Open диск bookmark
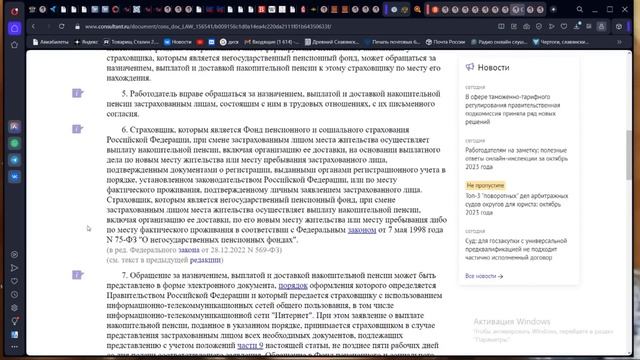The width and height of the screenshot is (640, 360). pos(229,42)
